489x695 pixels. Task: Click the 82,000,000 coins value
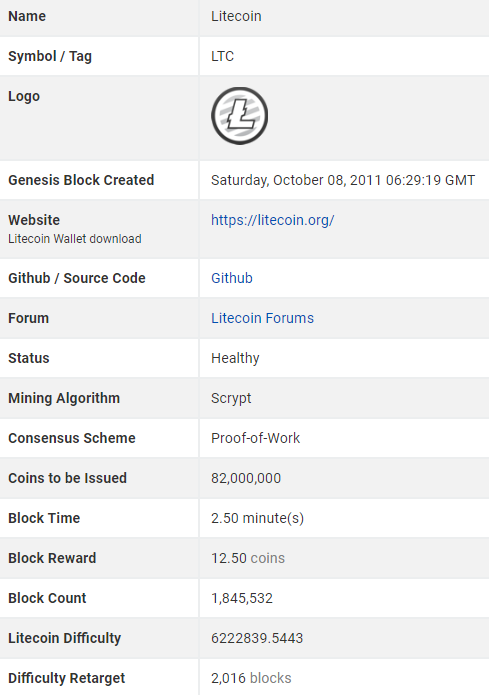246,478
